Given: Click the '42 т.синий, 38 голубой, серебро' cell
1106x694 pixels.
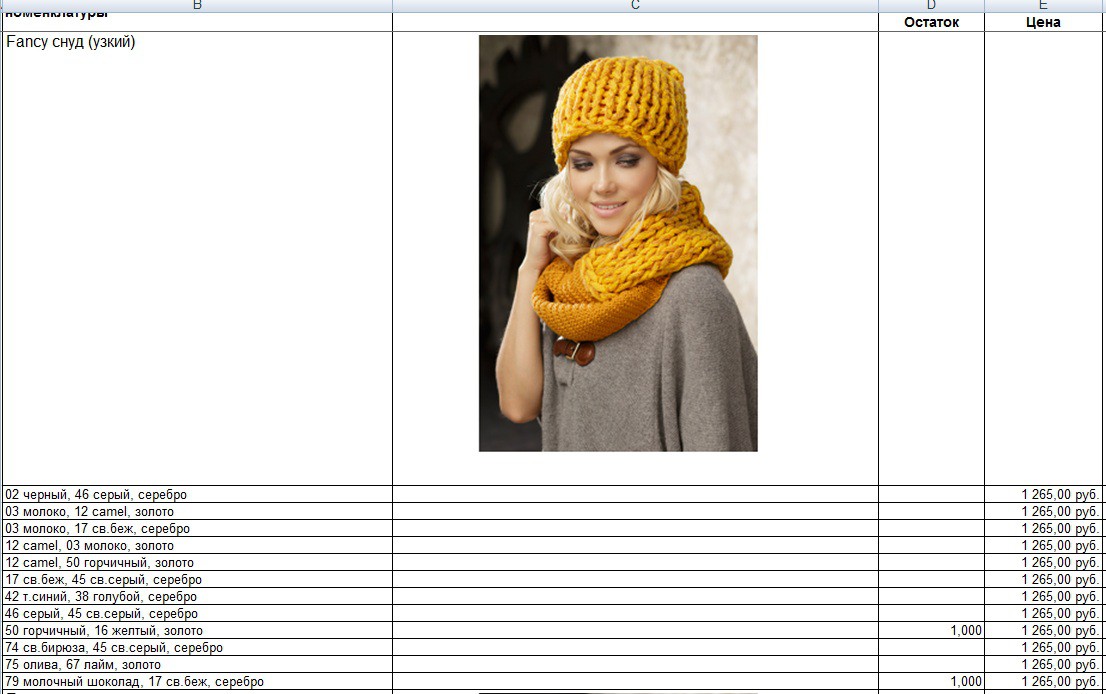Looking at the screenshot, I should click(x=198, y=596).
